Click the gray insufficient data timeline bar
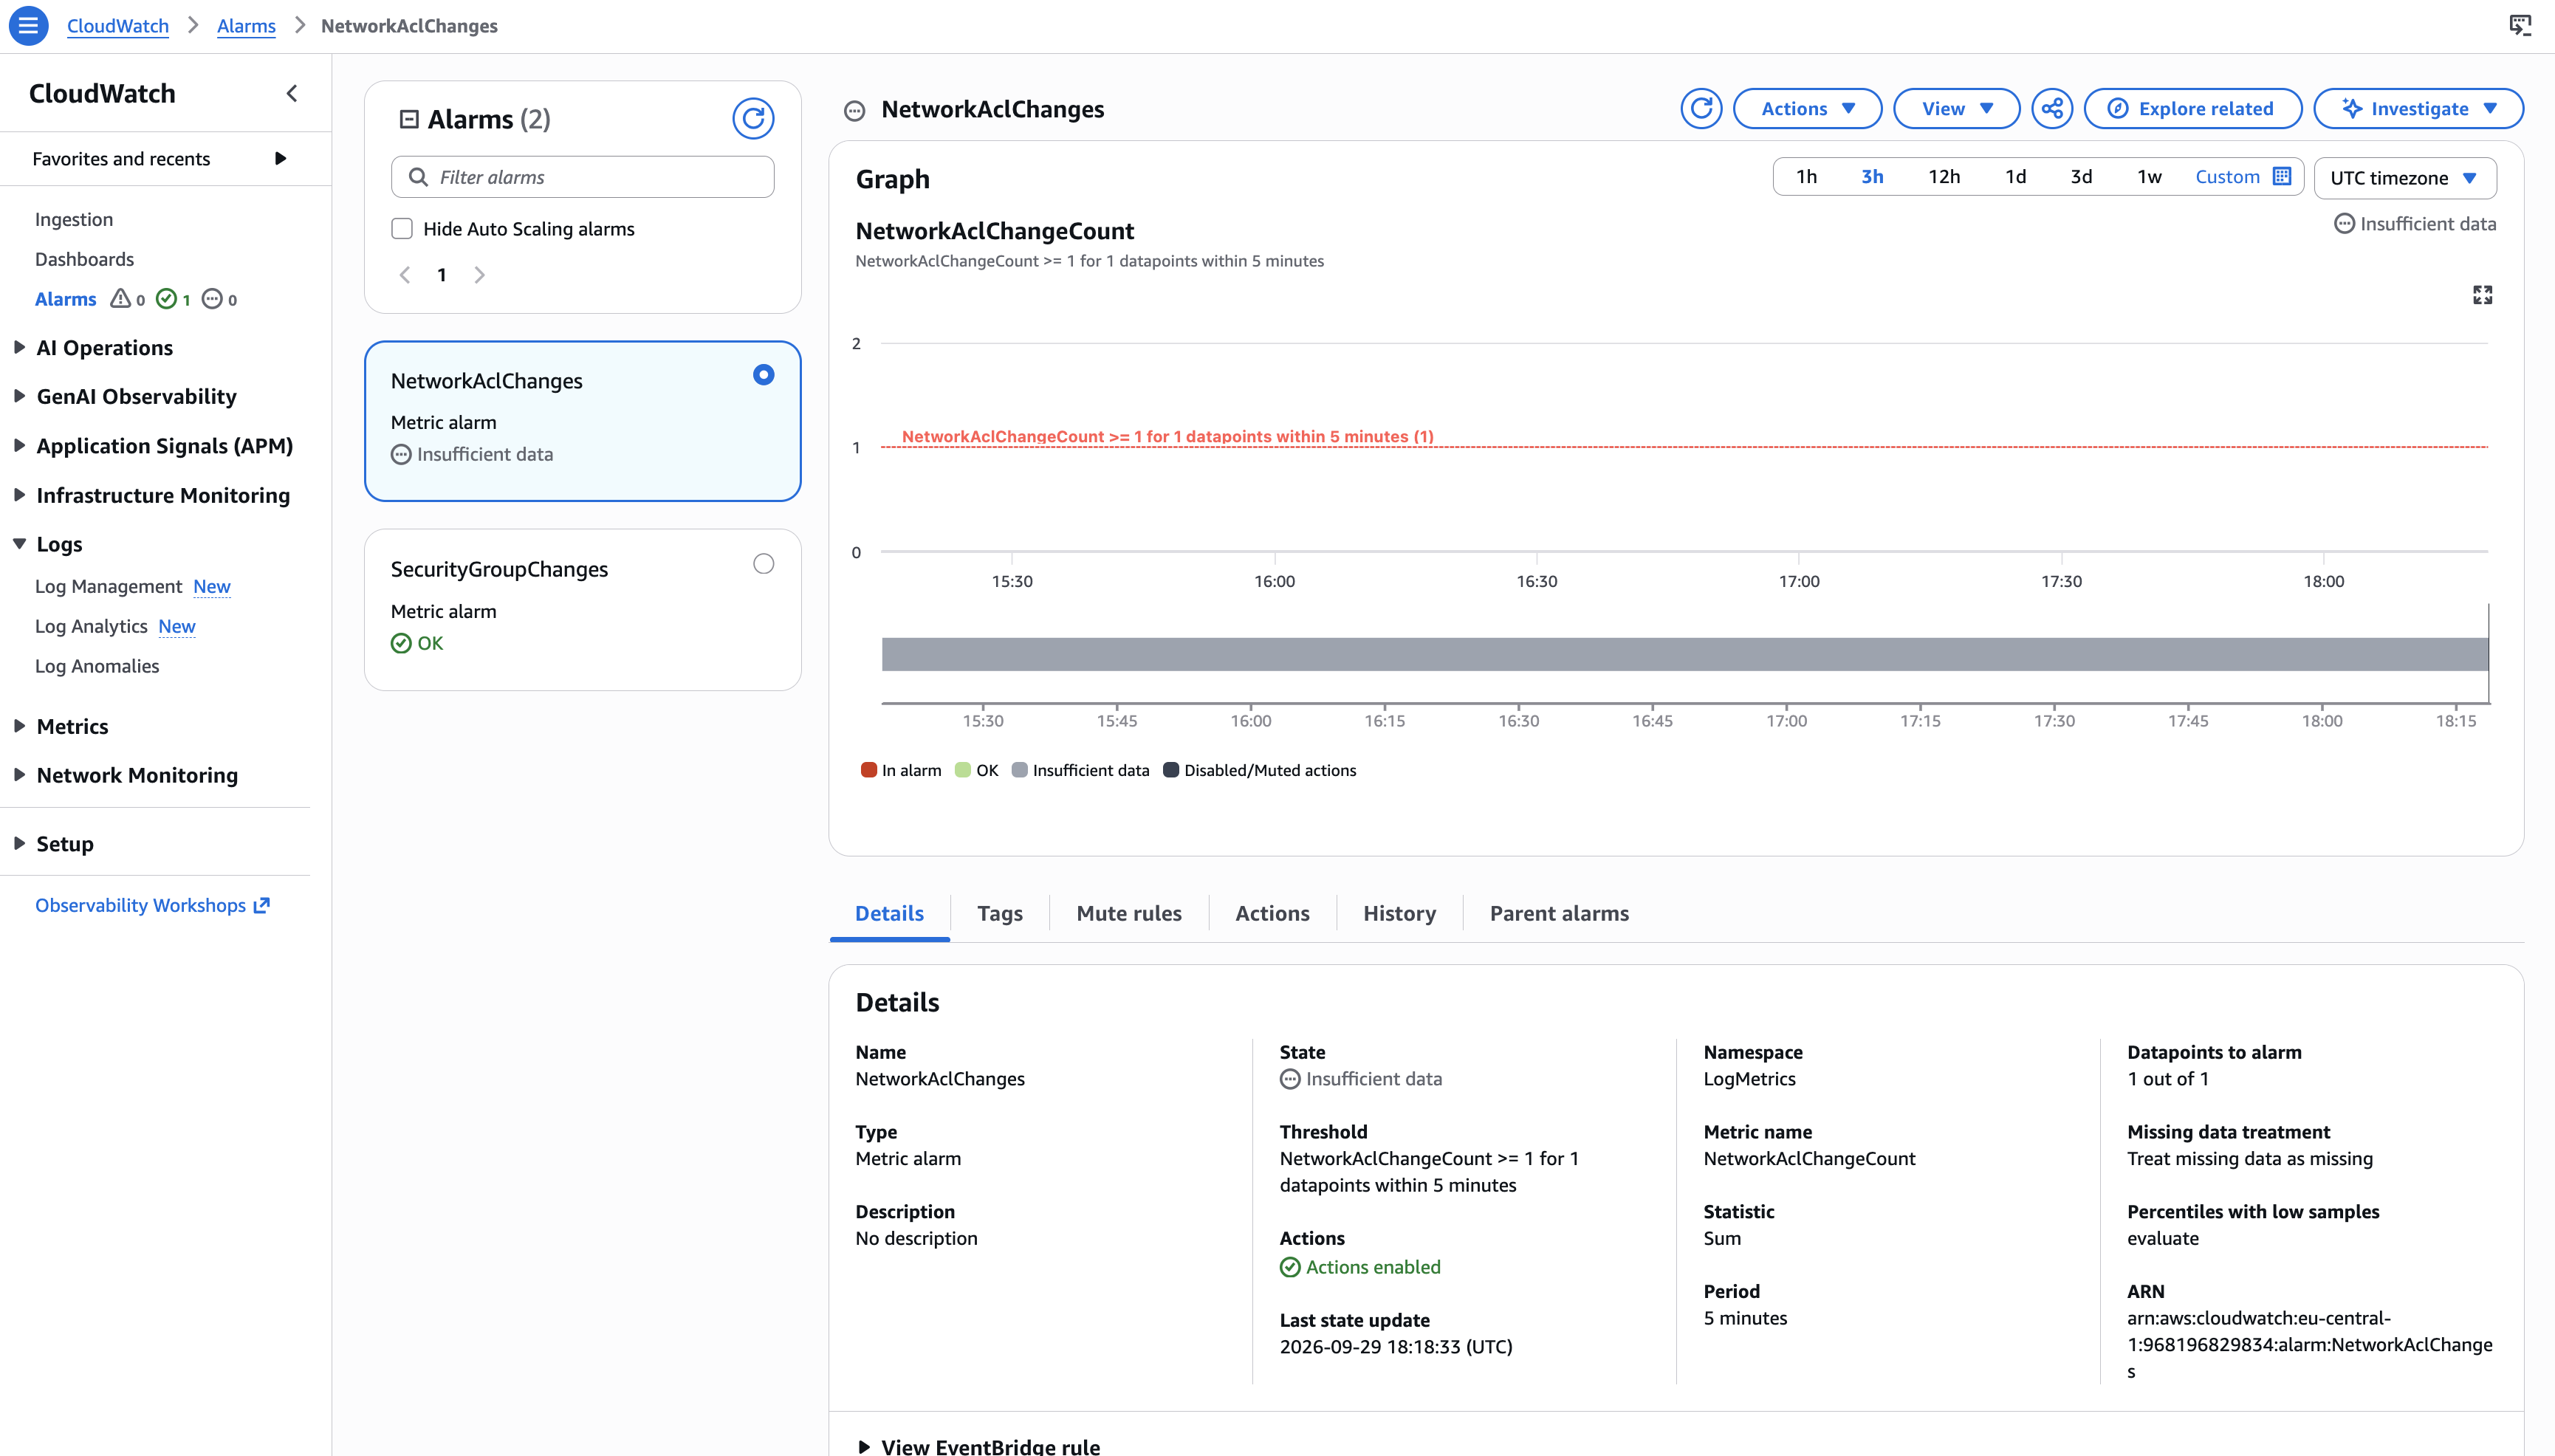The image size is (2555, 1456). (1684, 654)
